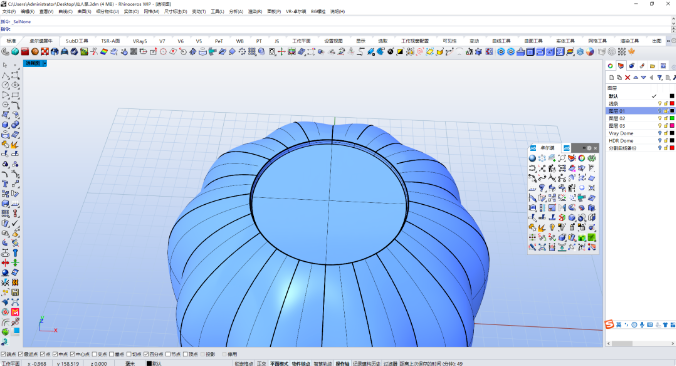The height and width of the screenshot is (366, 676).
Task: Click the teal sphere icon in top toolbar
Action: pyautogui.click(x=15, y=52)
